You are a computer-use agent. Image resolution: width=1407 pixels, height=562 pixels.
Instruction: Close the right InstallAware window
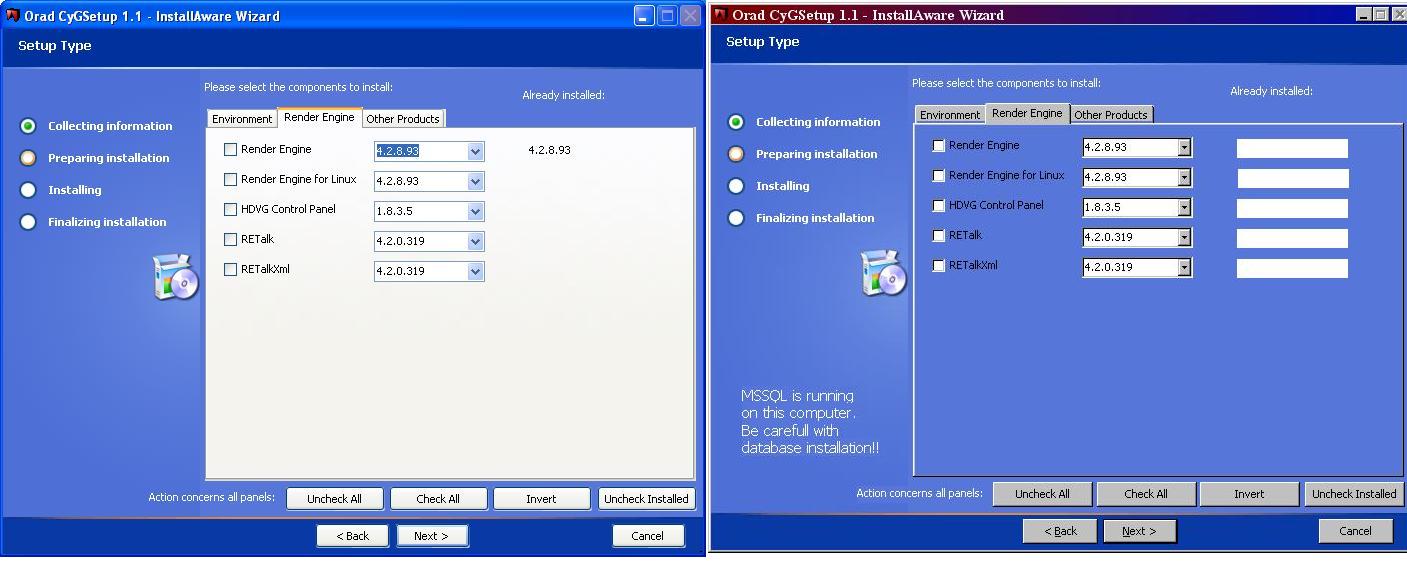coord(1397,14)
